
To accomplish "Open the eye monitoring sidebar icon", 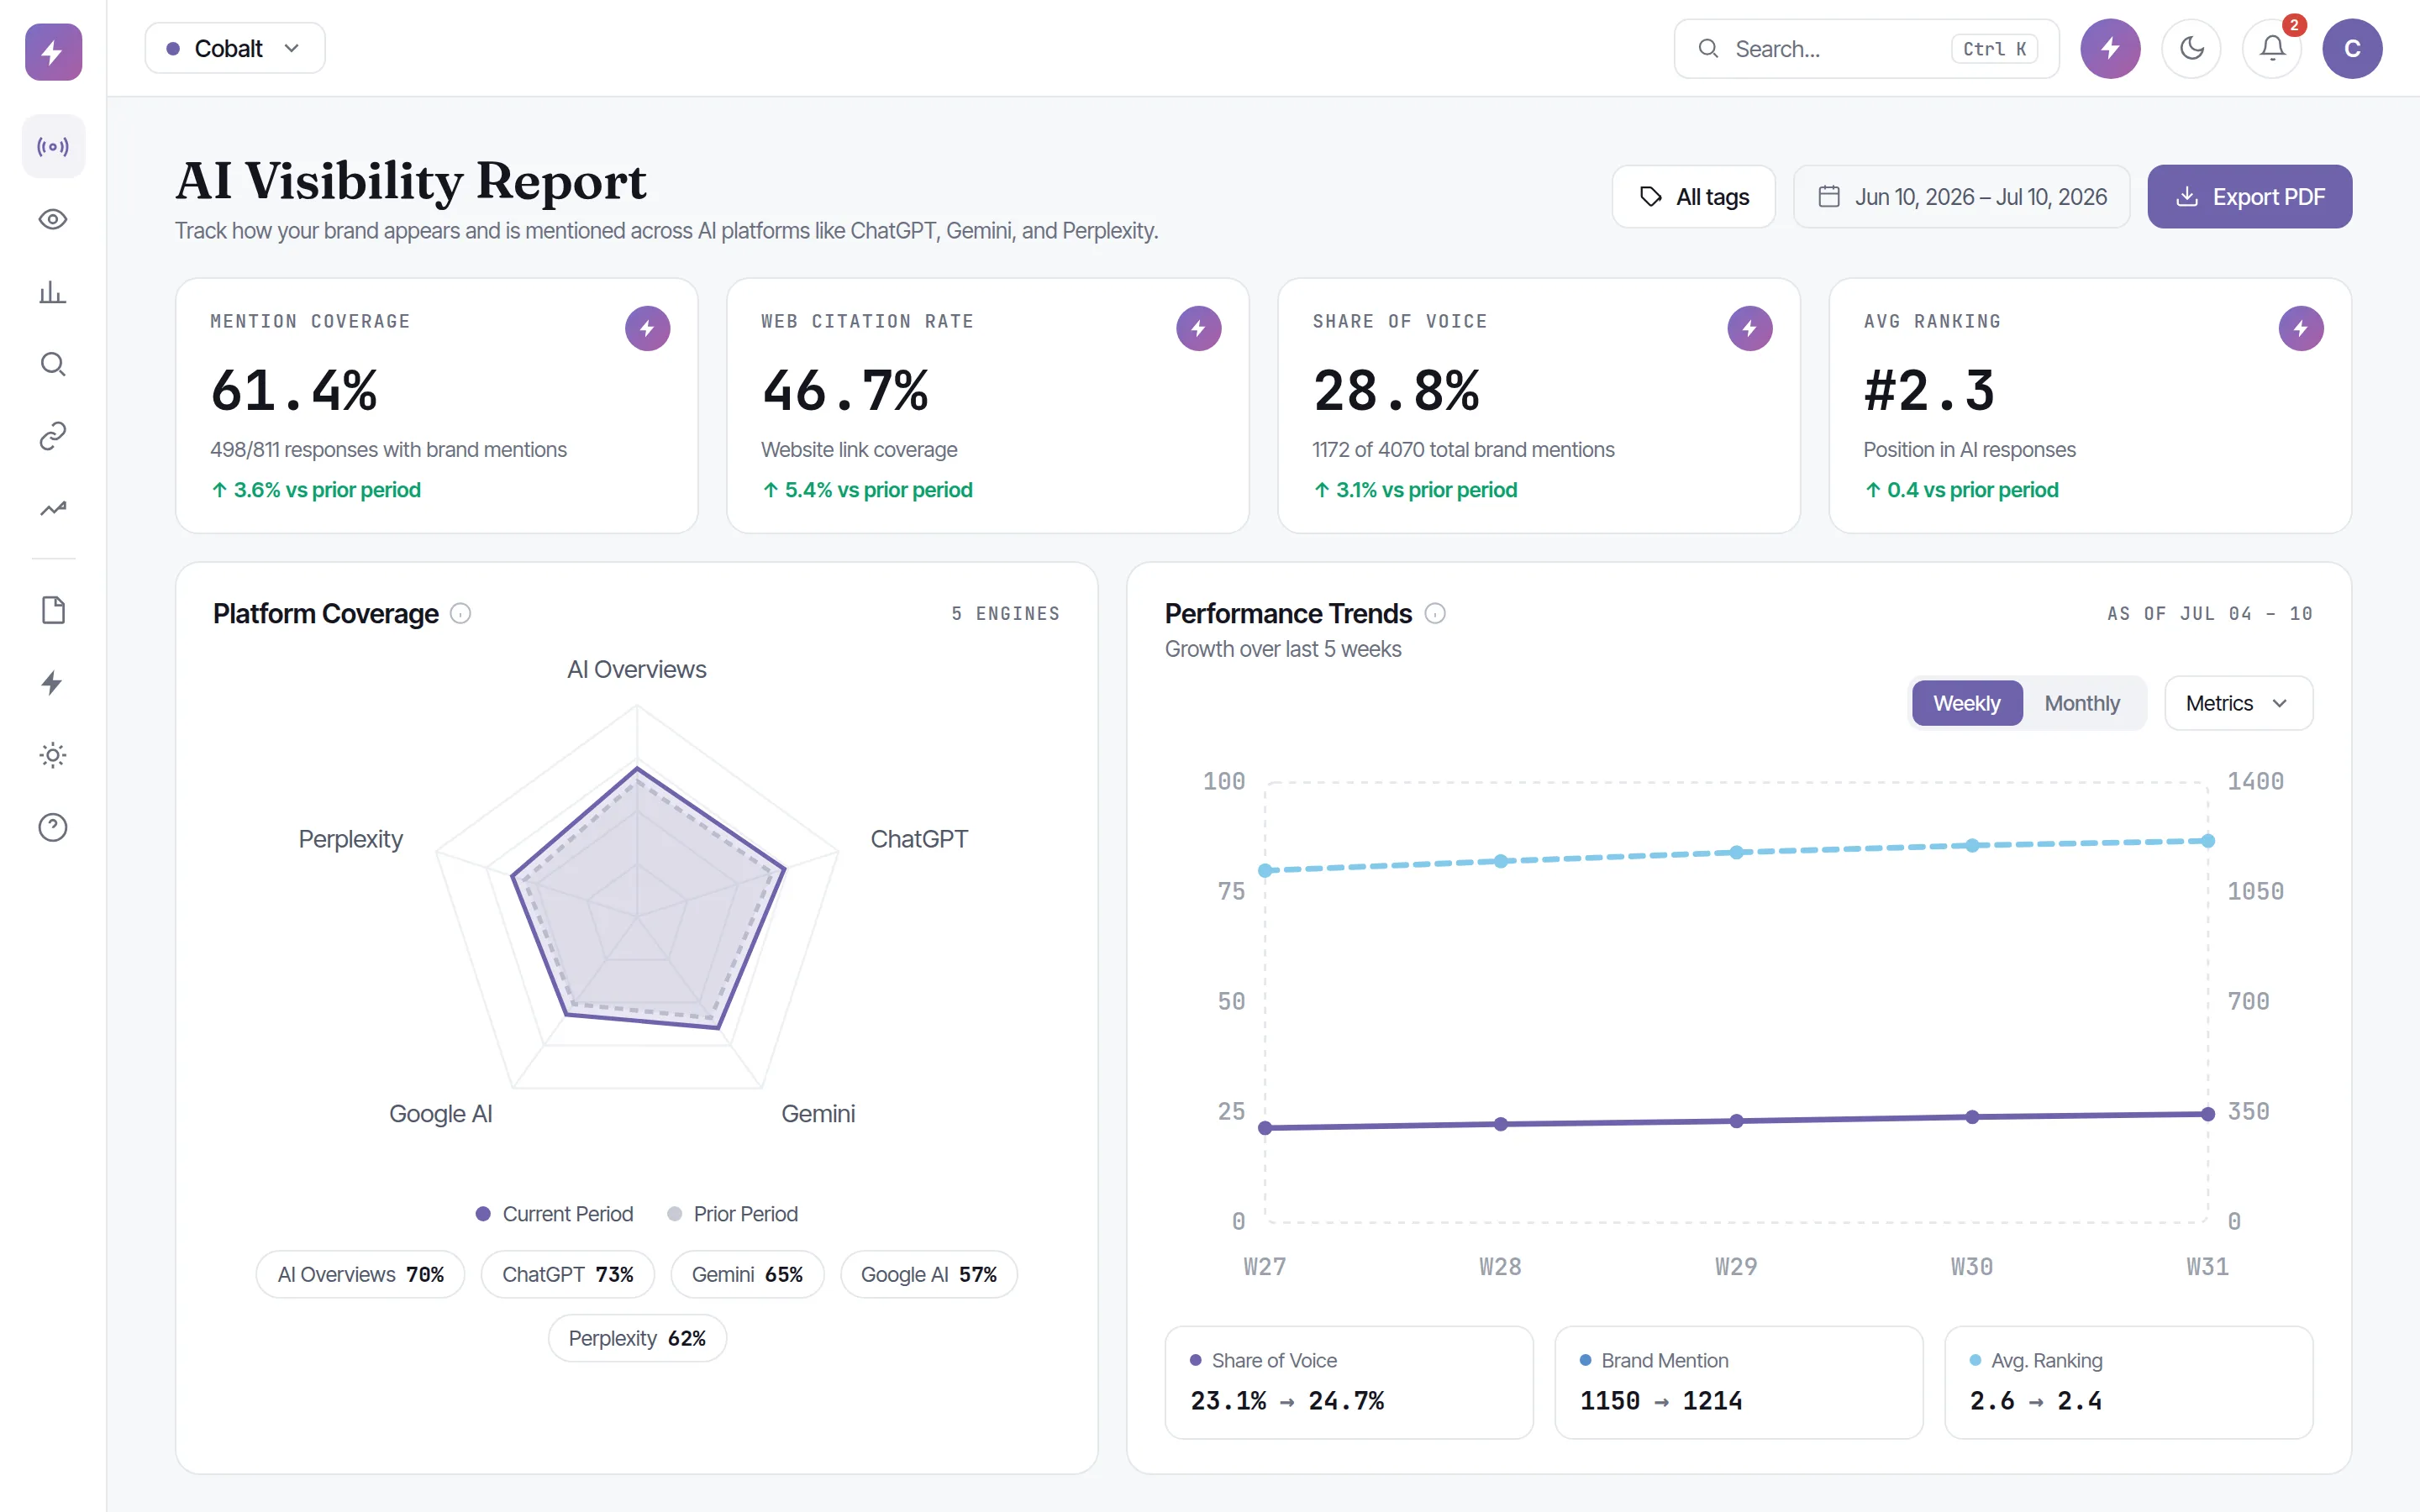I will point(53,219).
